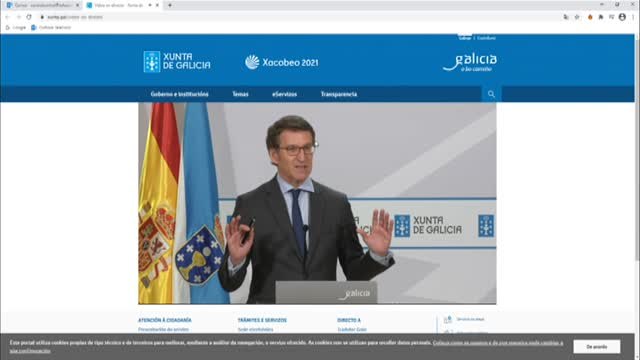Switch to the first browser tab
This screenshot has width=640, height=360.
tap(41, 5)
